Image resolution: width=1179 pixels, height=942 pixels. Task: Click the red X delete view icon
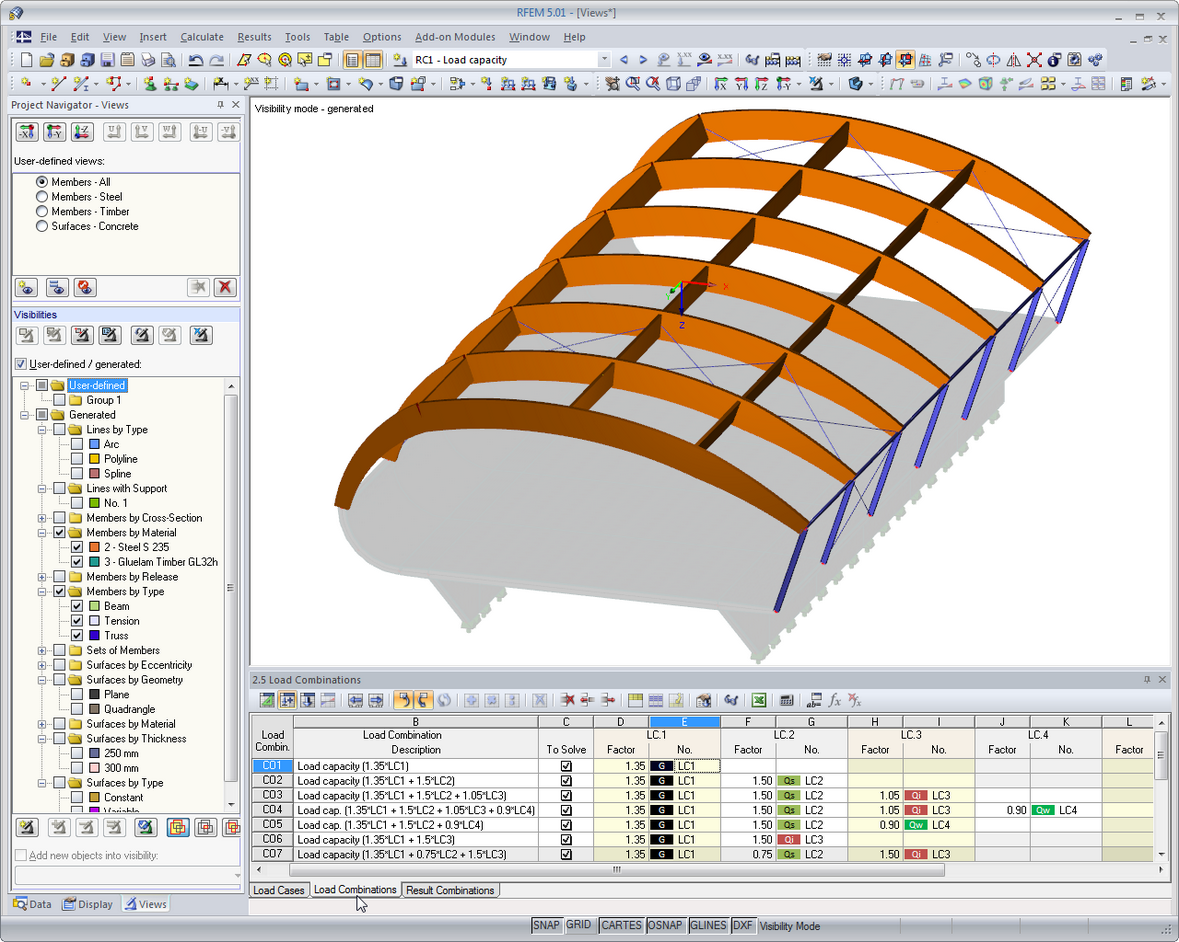[x=225, y=287]
